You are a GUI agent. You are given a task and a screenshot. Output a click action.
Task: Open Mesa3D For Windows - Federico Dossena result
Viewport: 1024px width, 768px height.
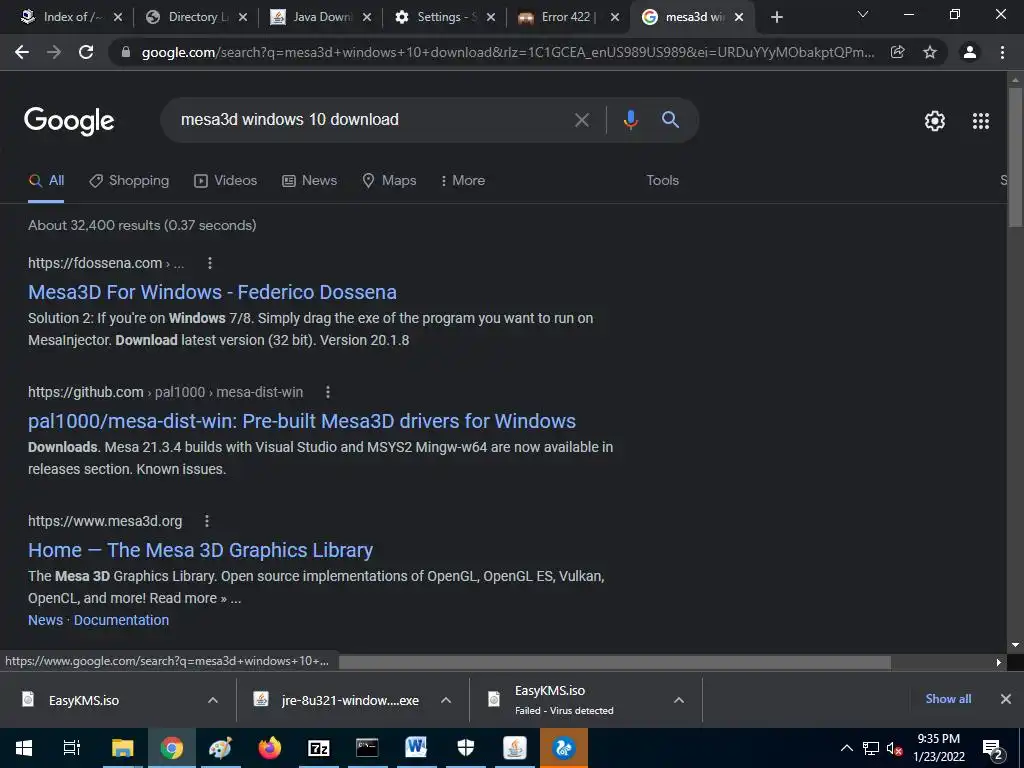click(x=212, y=292)
